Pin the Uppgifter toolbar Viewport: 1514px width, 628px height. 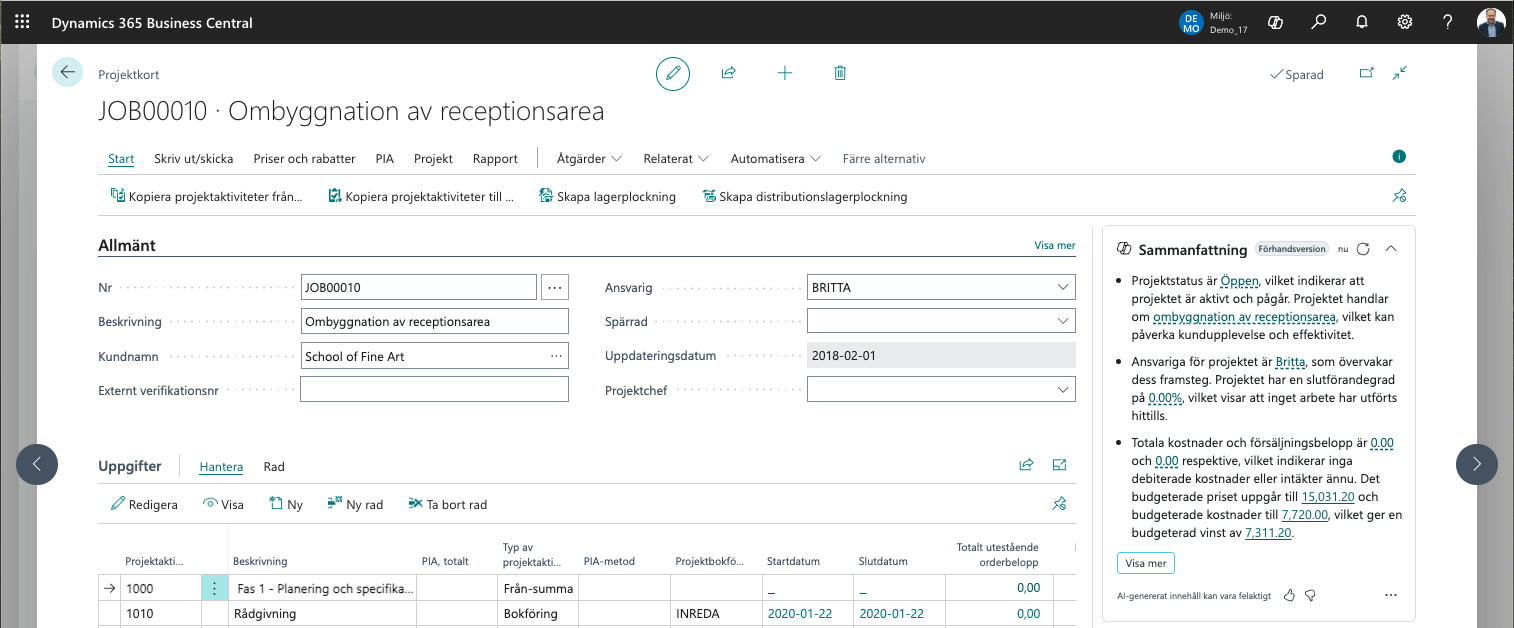click(1060, 504)
